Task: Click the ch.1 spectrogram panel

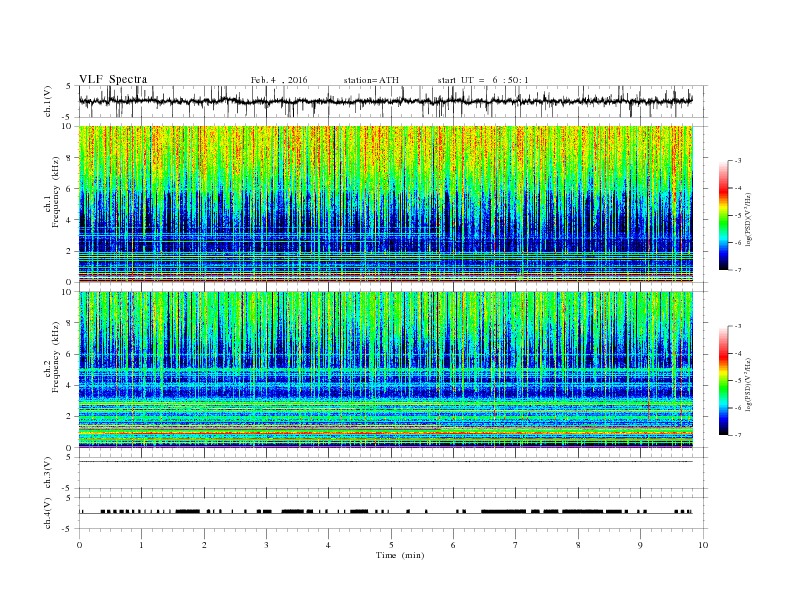Action: (x=386, y=204)
